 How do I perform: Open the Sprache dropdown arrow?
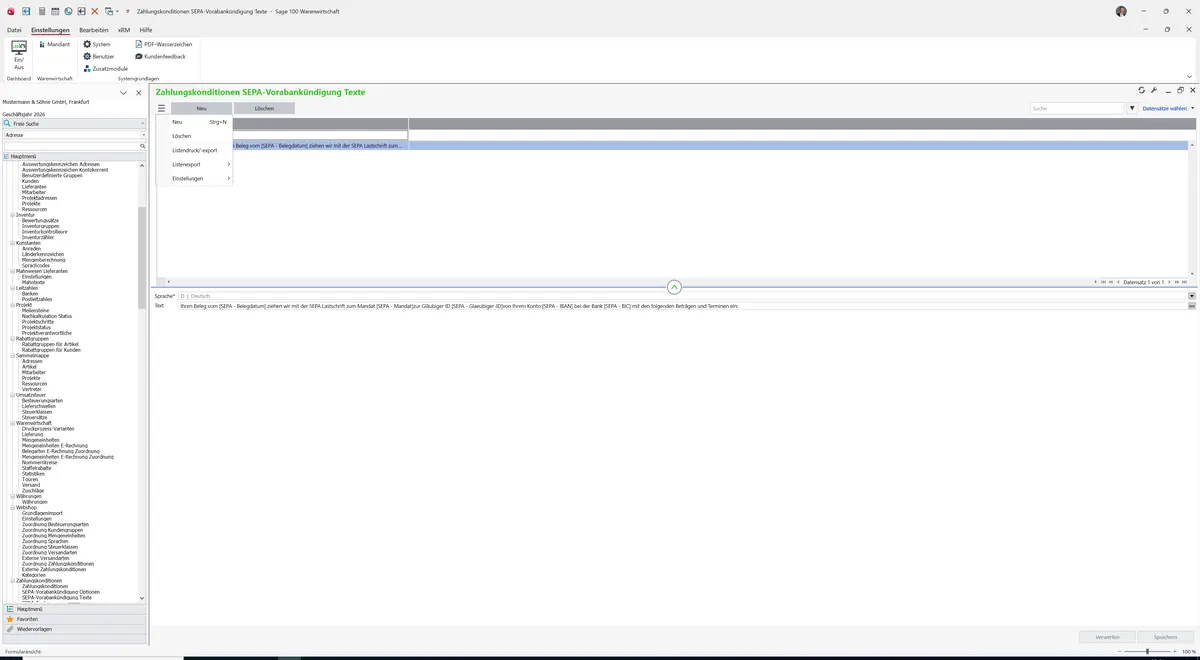pyautogui.click(x=1192, y=296)
